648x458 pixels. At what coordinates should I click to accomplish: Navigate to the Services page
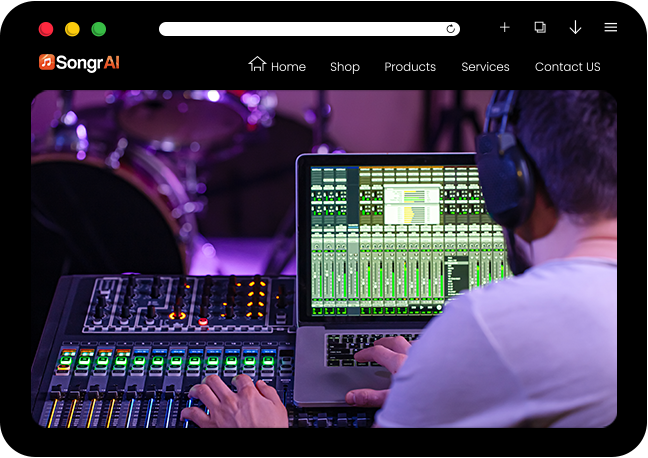tap(485, 67)
